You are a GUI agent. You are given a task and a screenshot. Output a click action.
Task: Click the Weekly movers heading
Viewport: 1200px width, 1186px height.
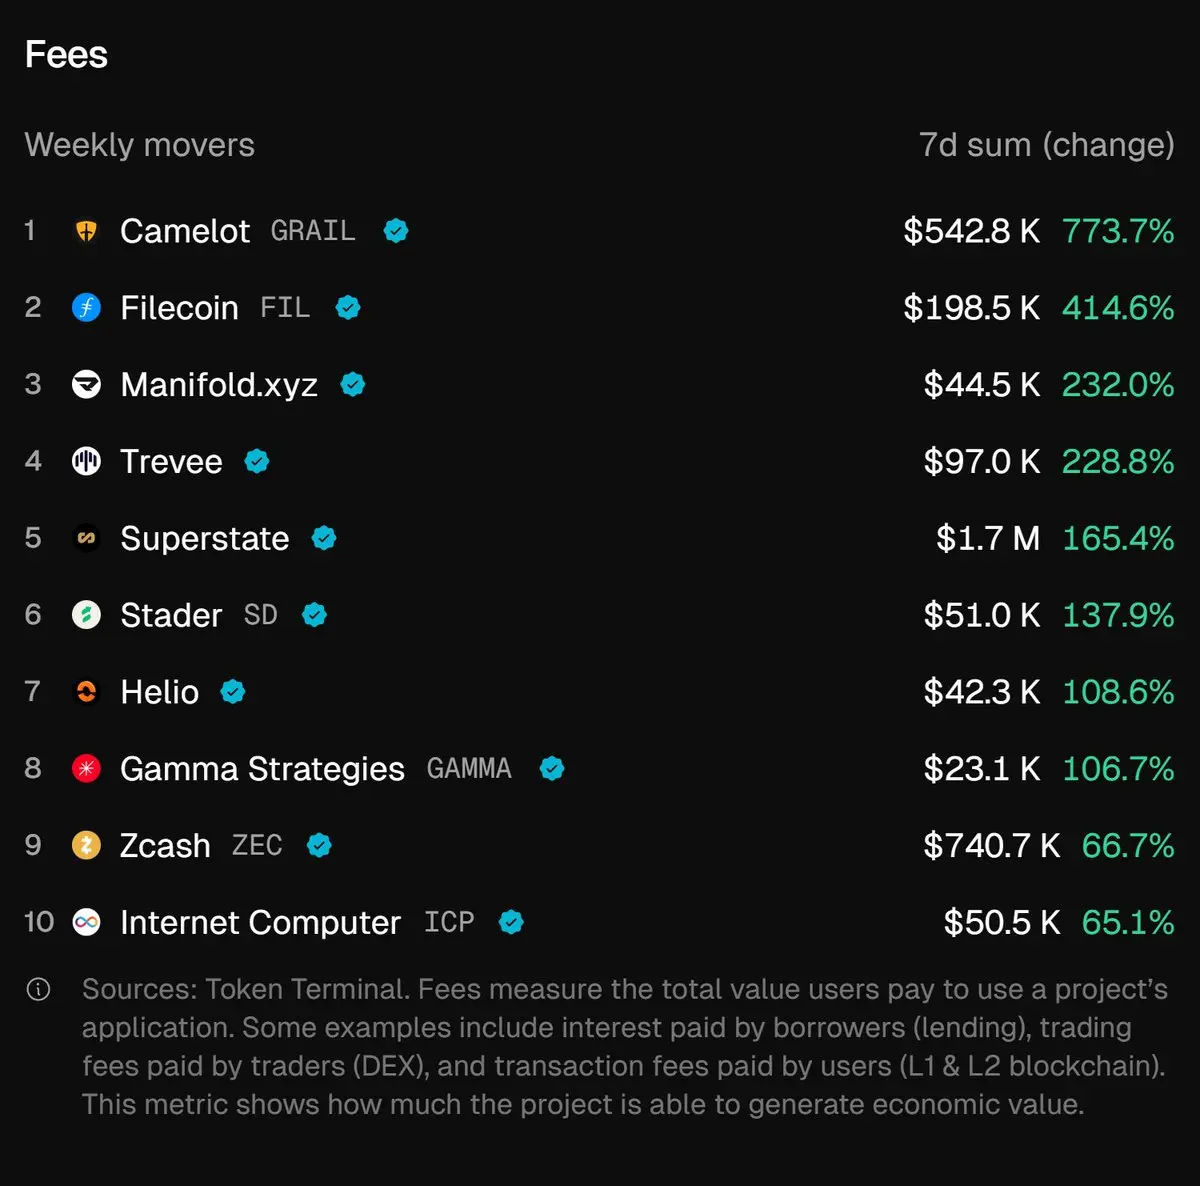point(140,145)
